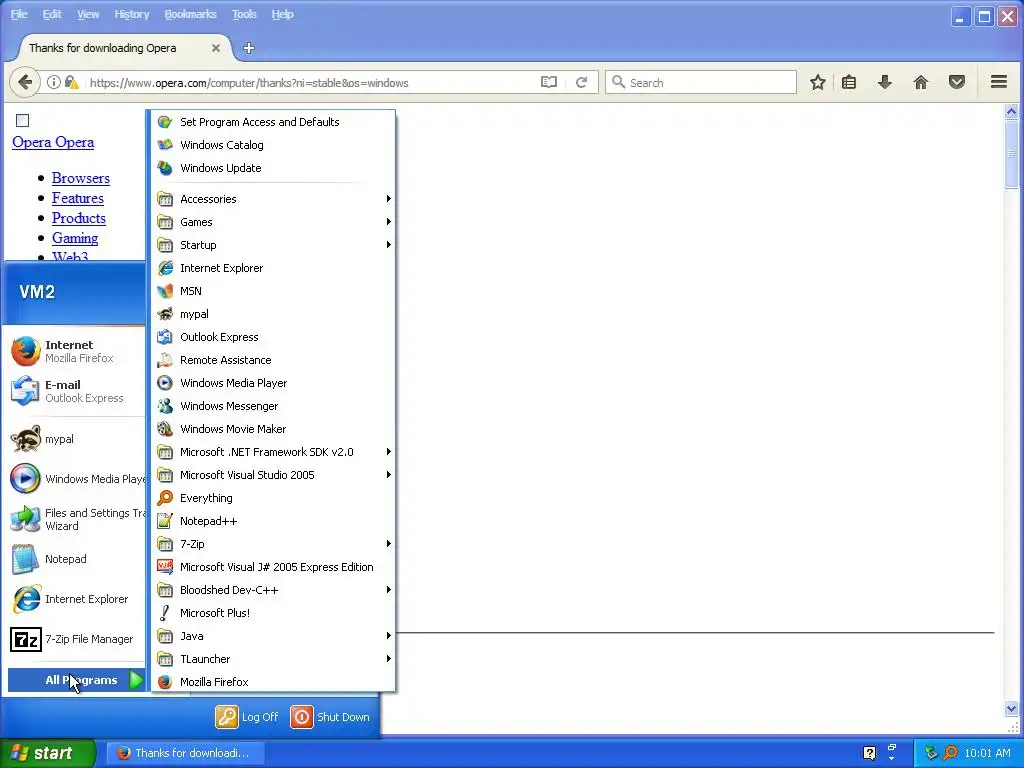Expand Bloodshed Dev-C++ submenu
The width and height of the screenshot is (1024, 768).
273,590
